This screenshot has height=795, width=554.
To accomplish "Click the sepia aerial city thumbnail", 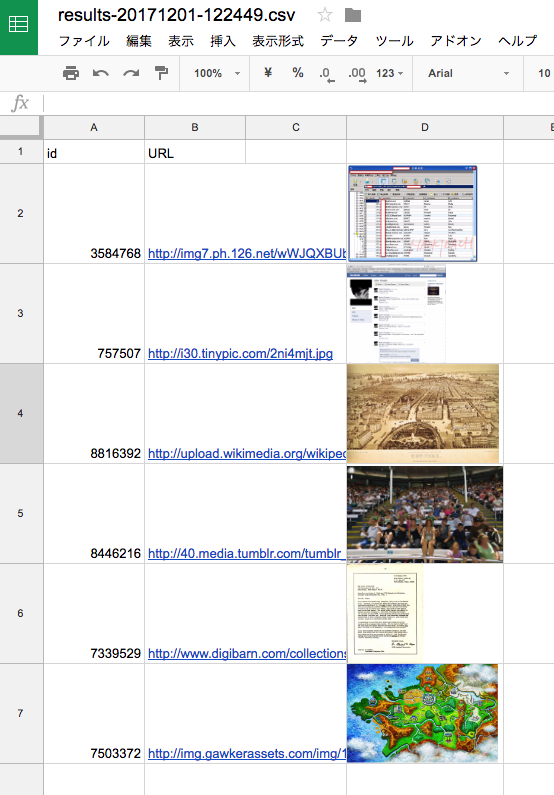I will click(x=423, y=413).
